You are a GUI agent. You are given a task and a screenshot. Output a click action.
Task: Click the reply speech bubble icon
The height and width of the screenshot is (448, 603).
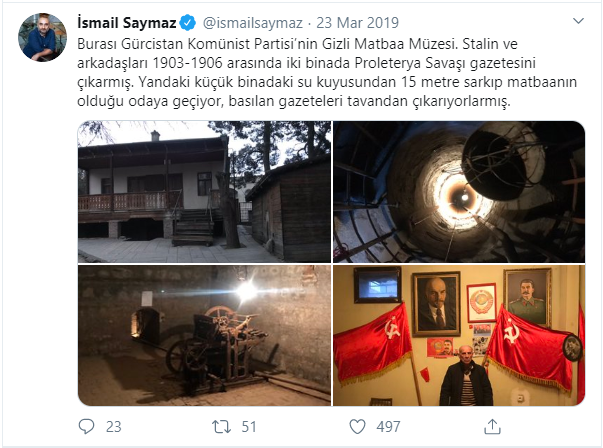[x=86, y=426]
